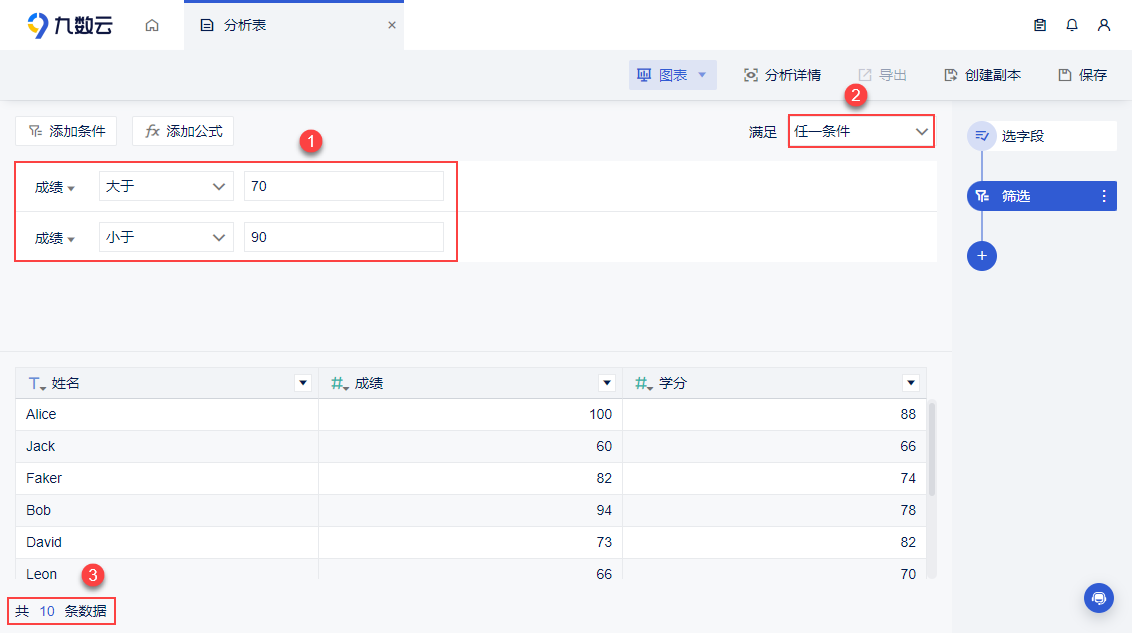Expand the 大于 operator dropdown
The height and width of the screenshot is (633, 1132).
click(x=166, y=186)
